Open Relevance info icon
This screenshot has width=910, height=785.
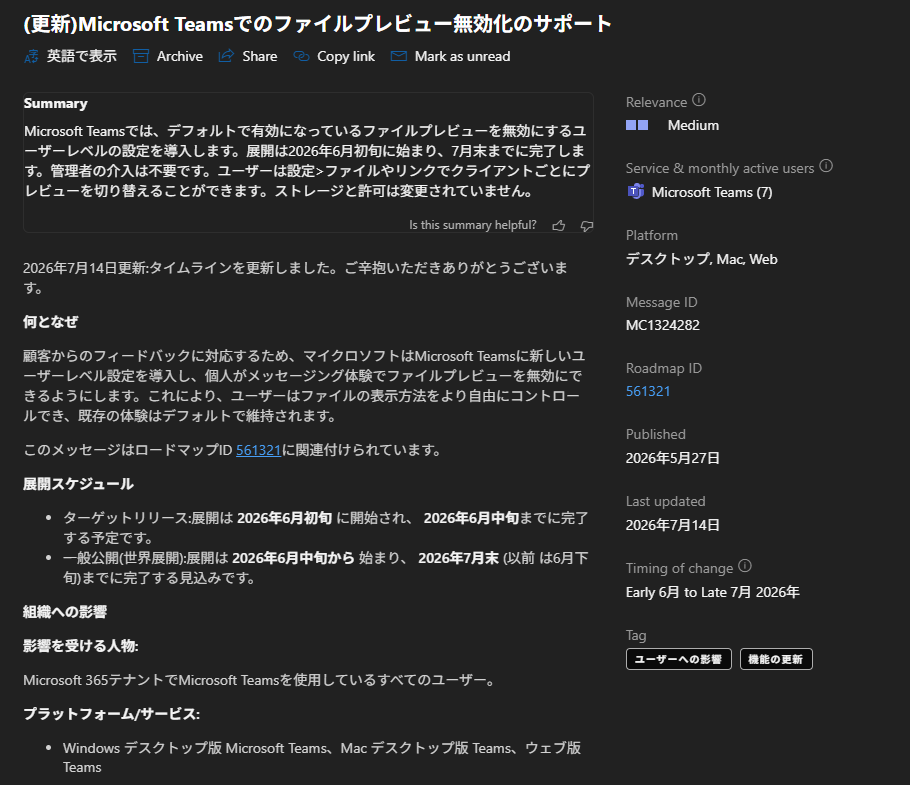(x=699, y=100)
